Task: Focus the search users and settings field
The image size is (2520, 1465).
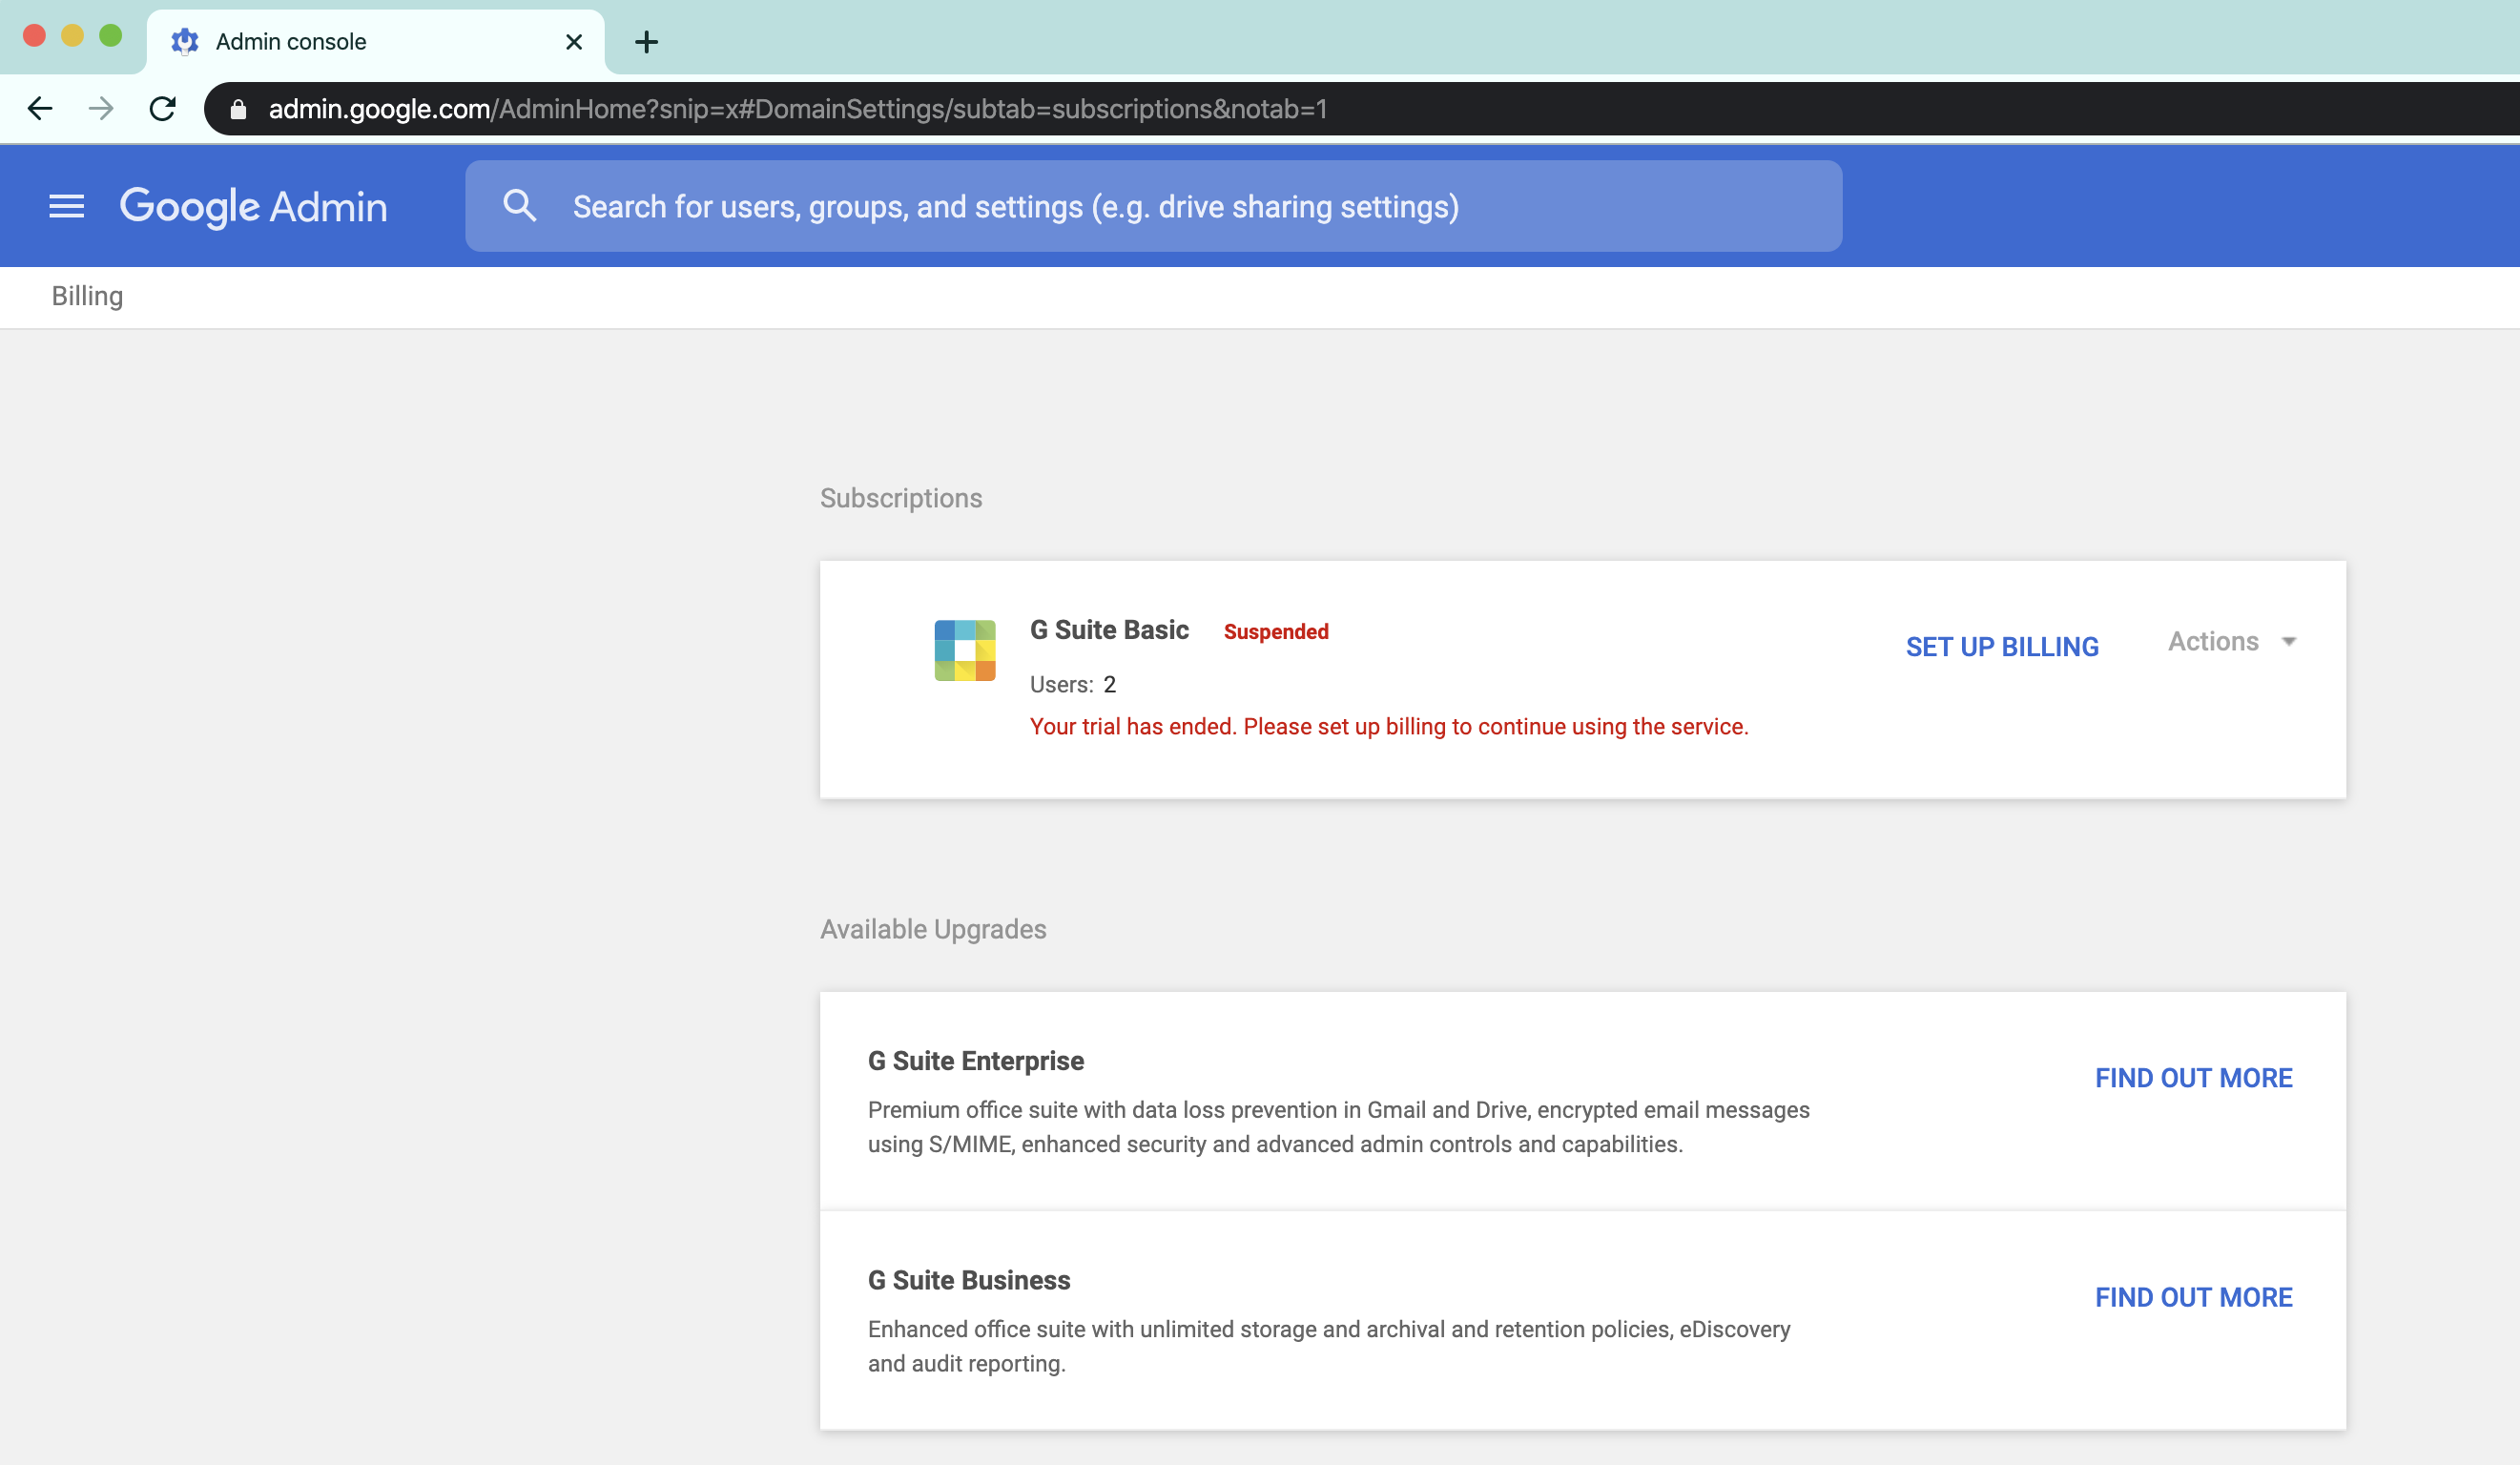Action: (x=1153, y=206)
